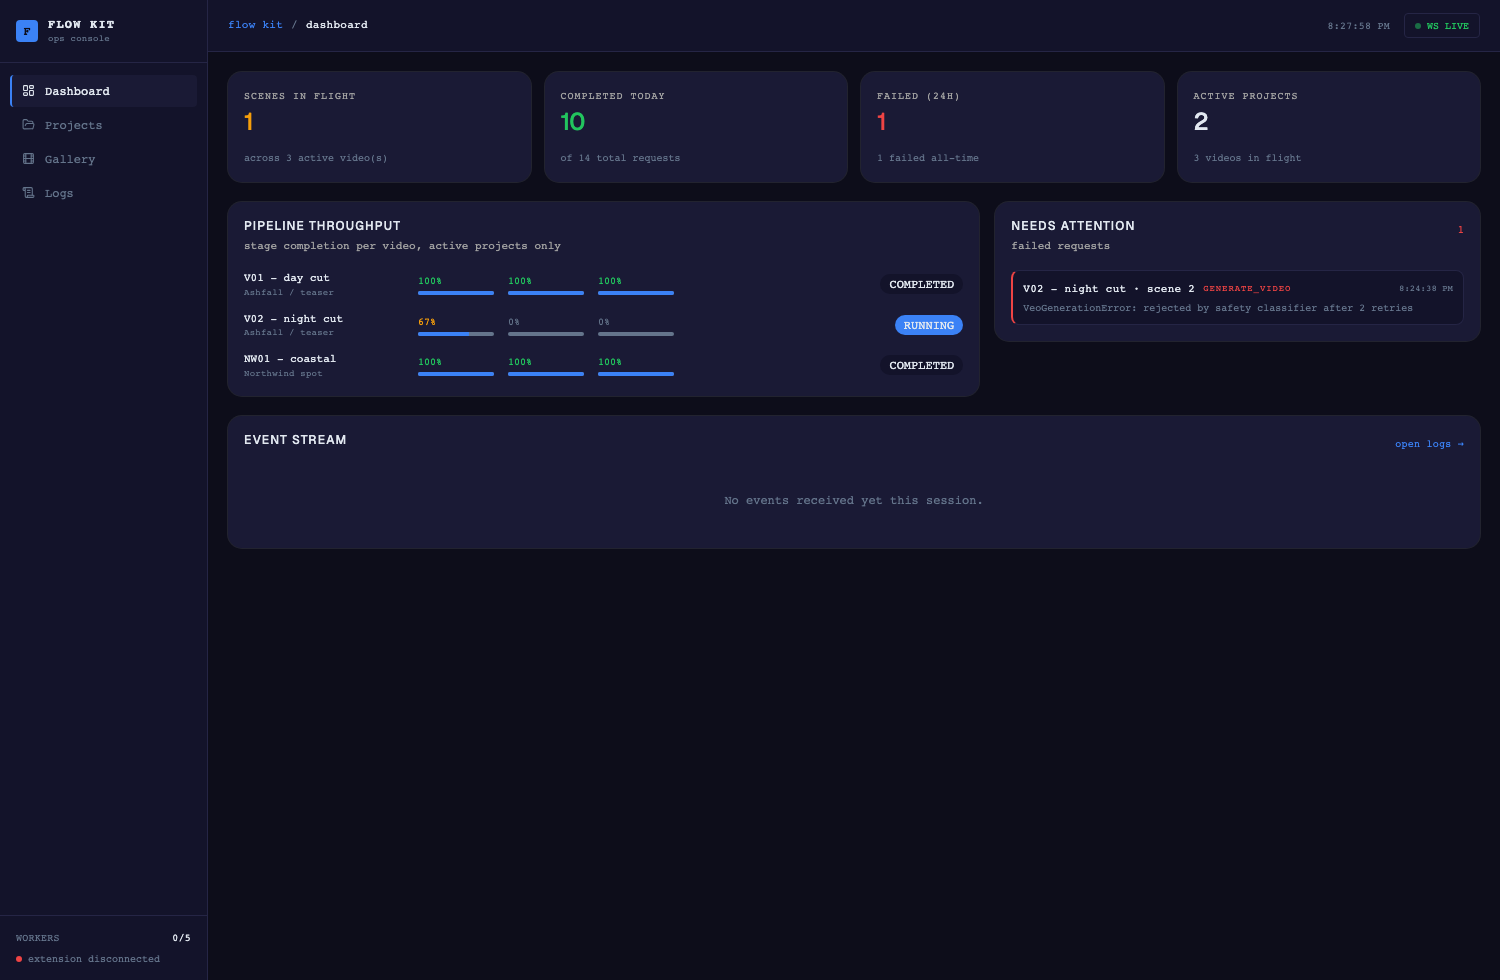Click the 'dashboard' breadcrumb text
Viewport: 1500px width, 980px height.
click(337, 25)
